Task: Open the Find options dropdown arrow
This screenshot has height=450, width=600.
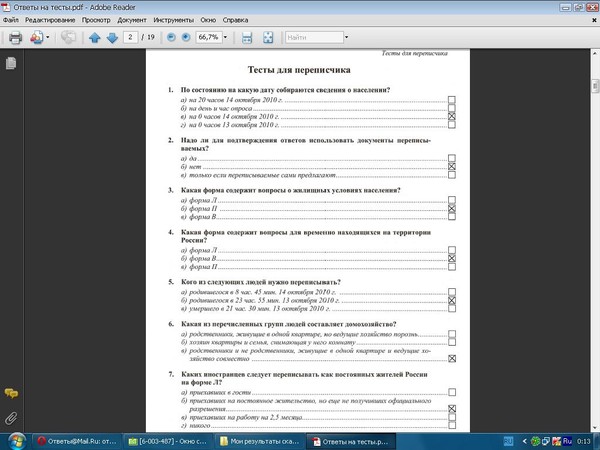Action: coord(346,37)
